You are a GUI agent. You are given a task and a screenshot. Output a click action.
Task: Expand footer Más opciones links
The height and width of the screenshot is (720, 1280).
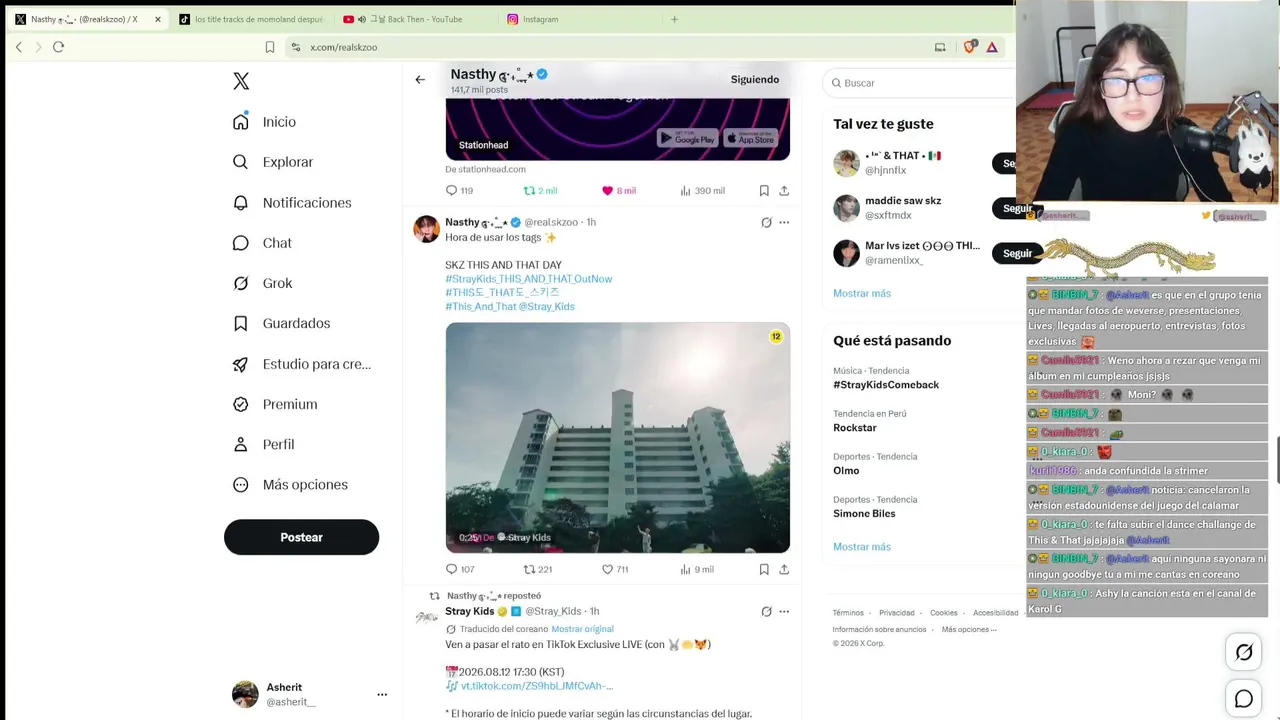point(969,630)
